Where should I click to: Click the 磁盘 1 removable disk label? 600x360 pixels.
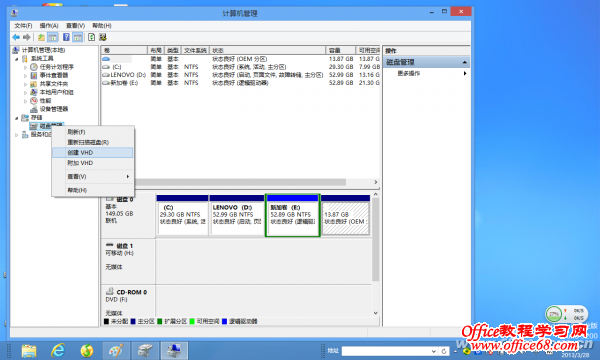128,262
